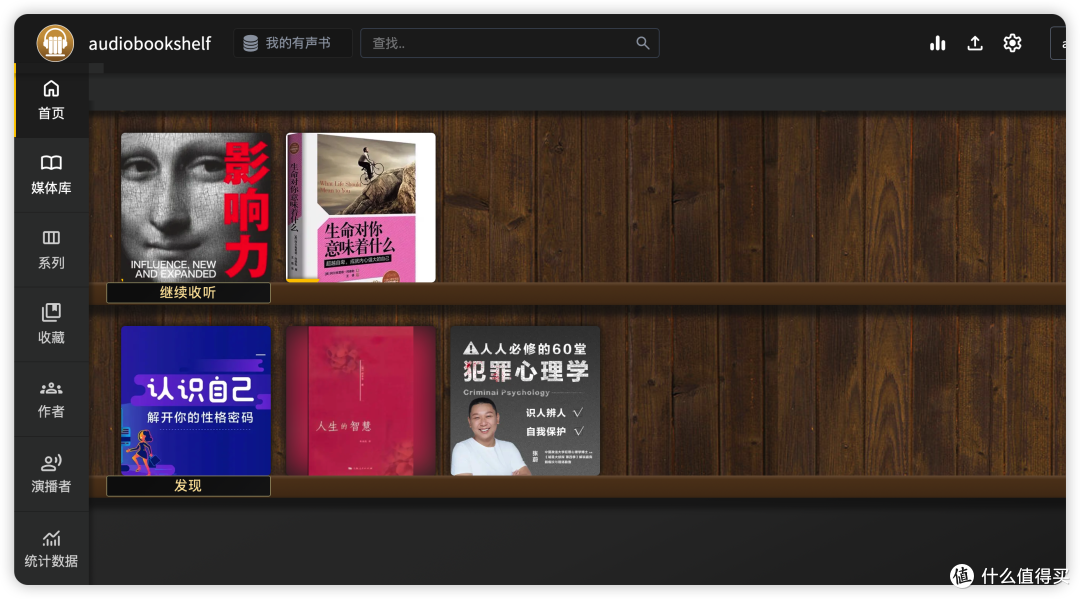Open the 人生的智慧 red book cover
This screenshot has width=1080, height=599.
click(x=361, y=401)
